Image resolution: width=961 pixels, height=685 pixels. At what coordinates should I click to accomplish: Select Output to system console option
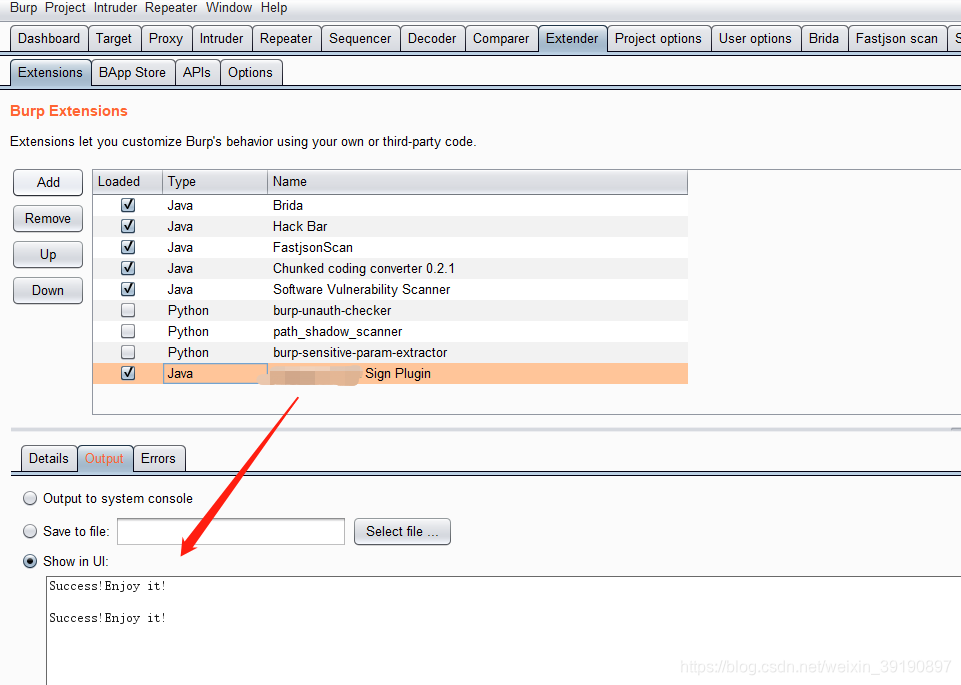point(30,498)
